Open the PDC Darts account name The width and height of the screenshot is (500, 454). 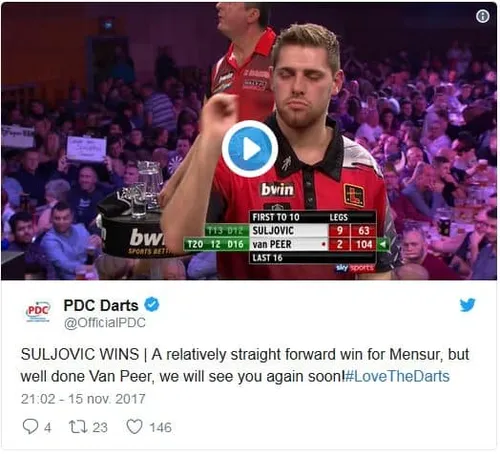pos(101,305)
